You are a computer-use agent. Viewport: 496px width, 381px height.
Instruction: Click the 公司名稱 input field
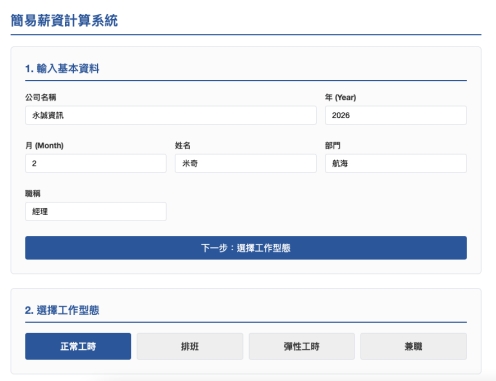point(171,115)
